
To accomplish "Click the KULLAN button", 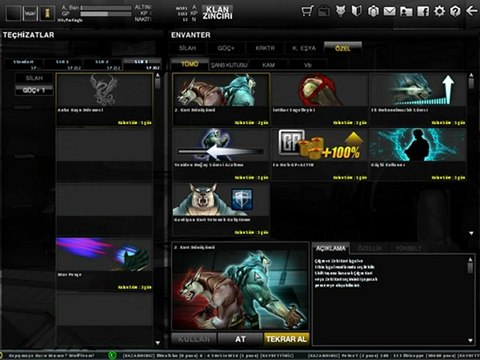I will (194, 339).
